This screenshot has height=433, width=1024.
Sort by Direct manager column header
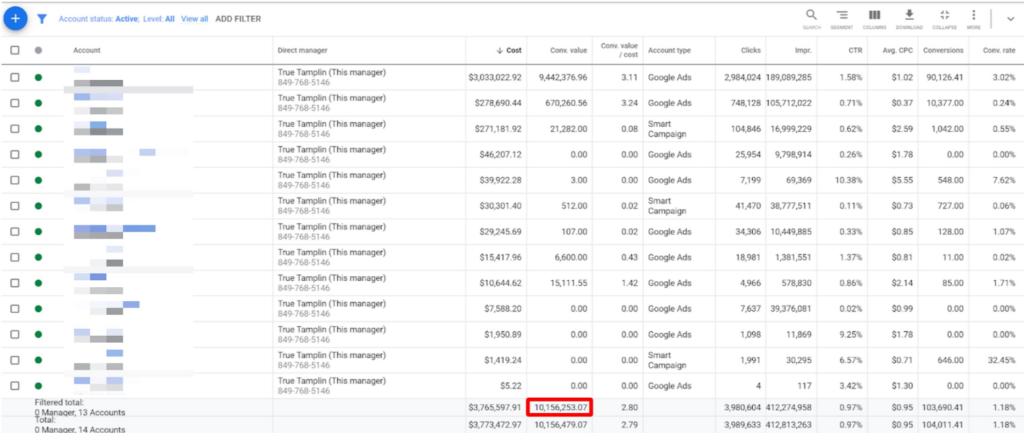click(302, 50)
